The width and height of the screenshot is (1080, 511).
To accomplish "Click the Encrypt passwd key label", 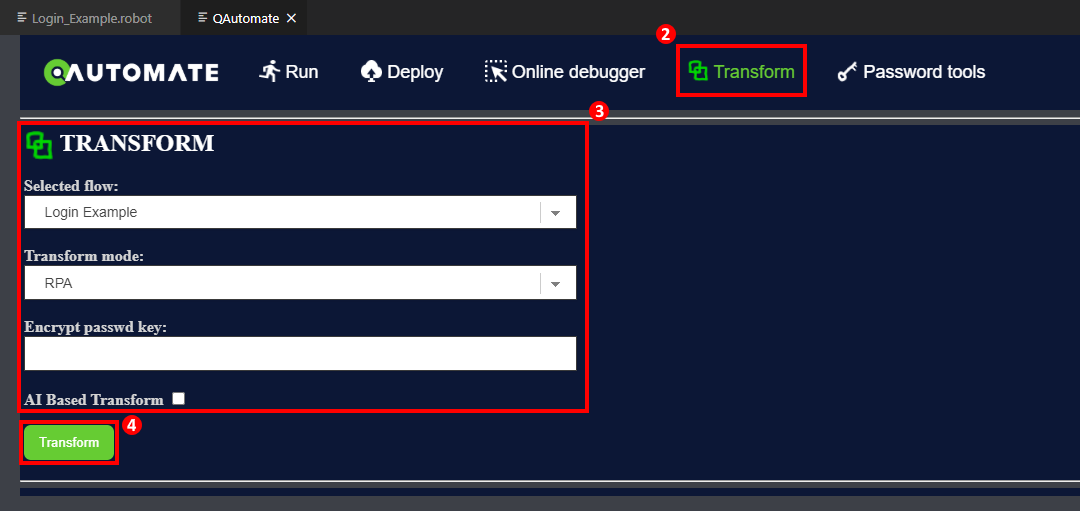I will 96,327.
